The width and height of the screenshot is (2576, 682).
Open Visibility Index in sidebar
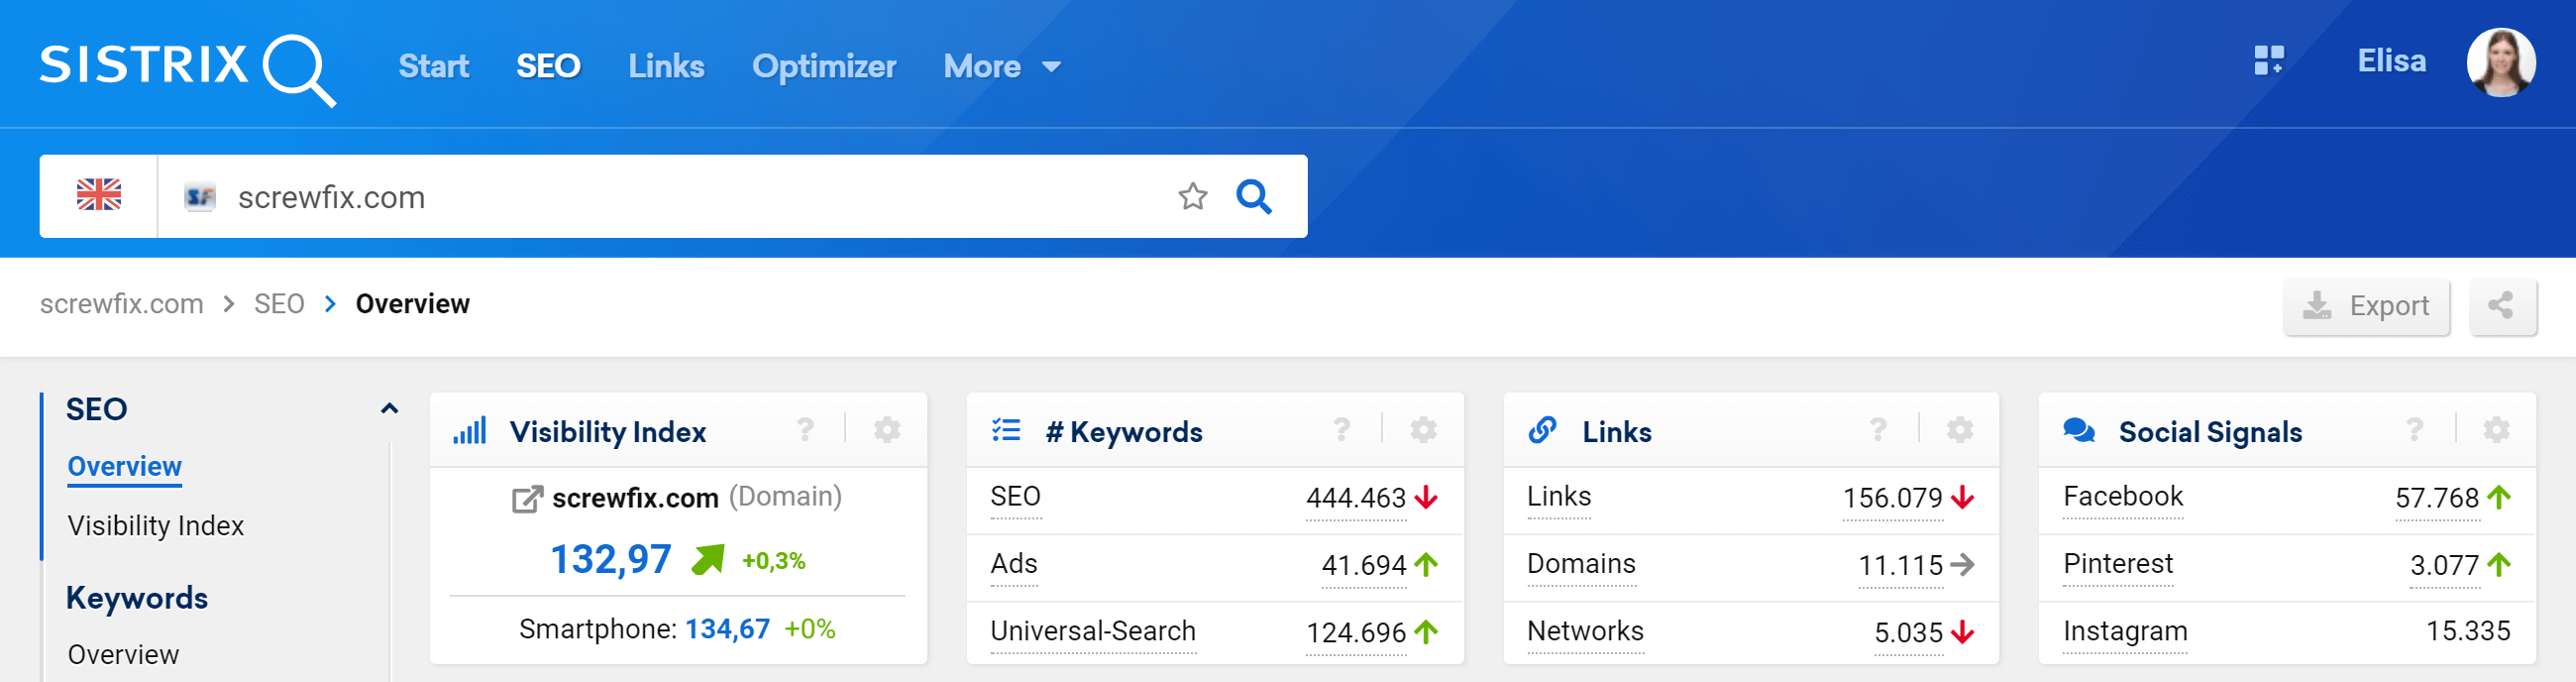pyautogui.click(x=156, y=526)
